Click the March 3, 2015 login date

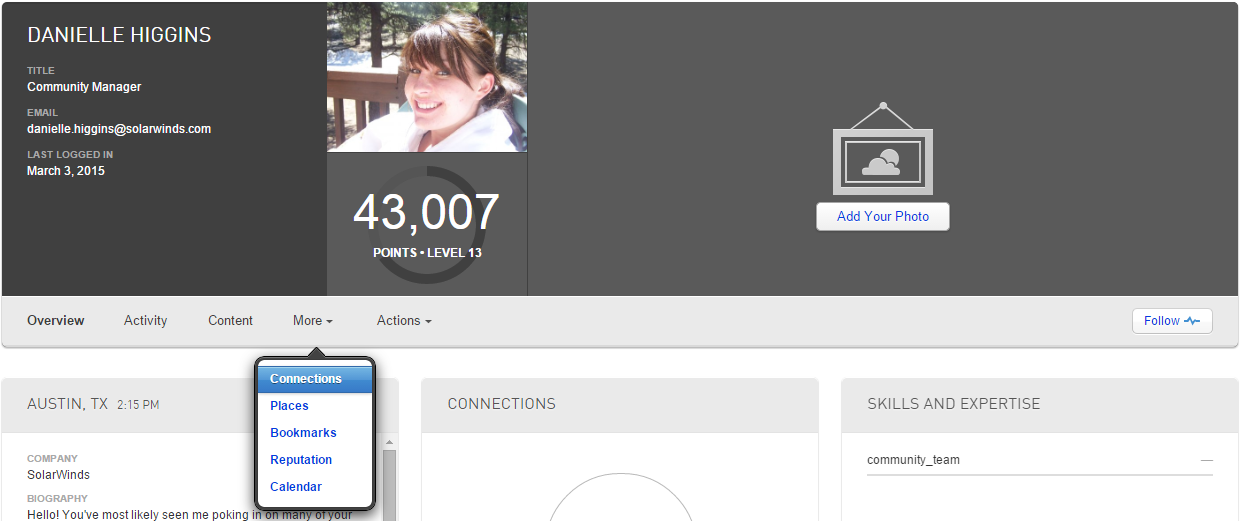(66, 171)
